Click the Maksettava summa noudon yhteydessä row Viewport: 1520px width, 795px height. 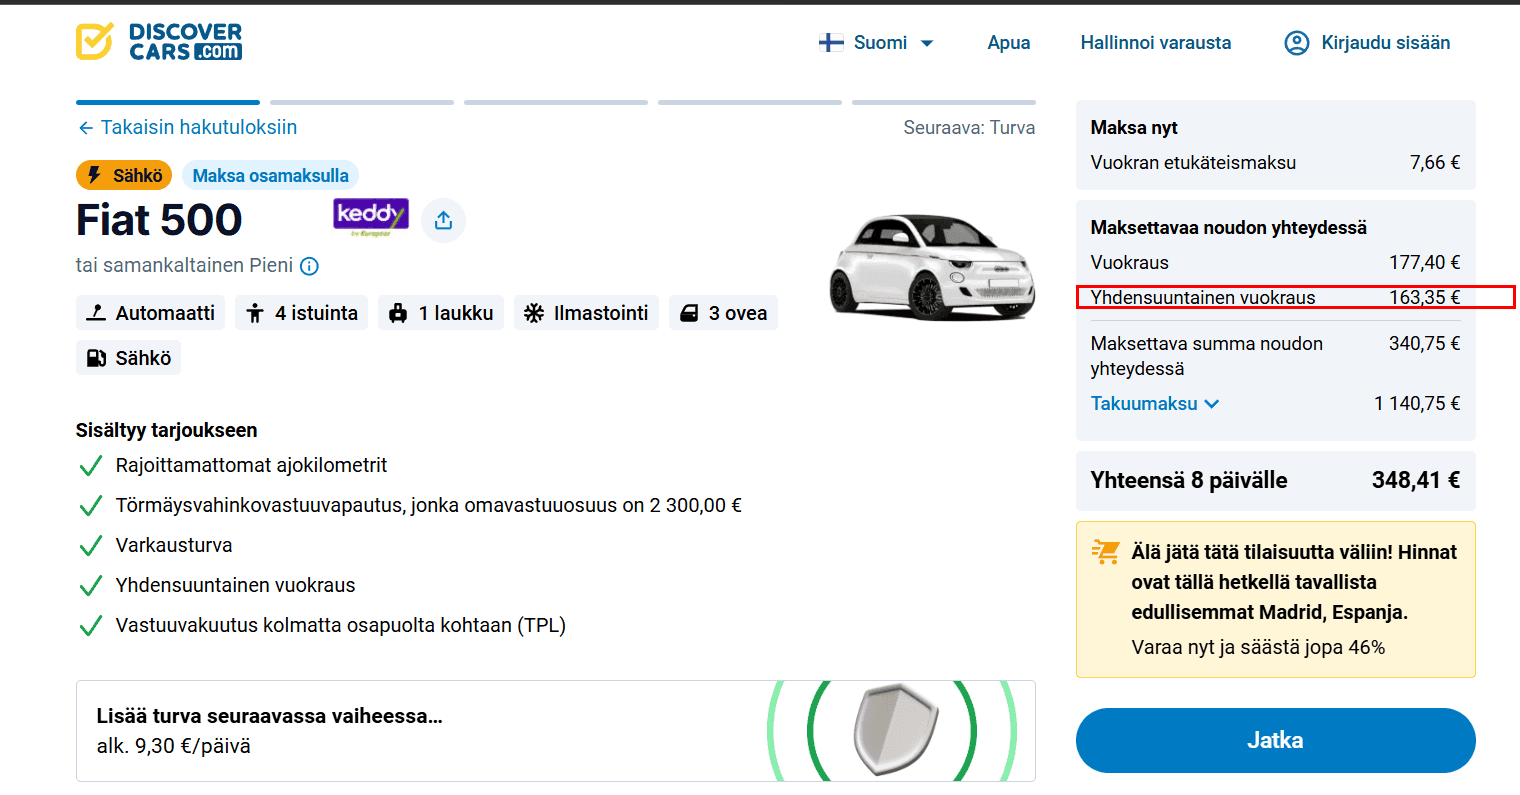tap(1275, 356)
